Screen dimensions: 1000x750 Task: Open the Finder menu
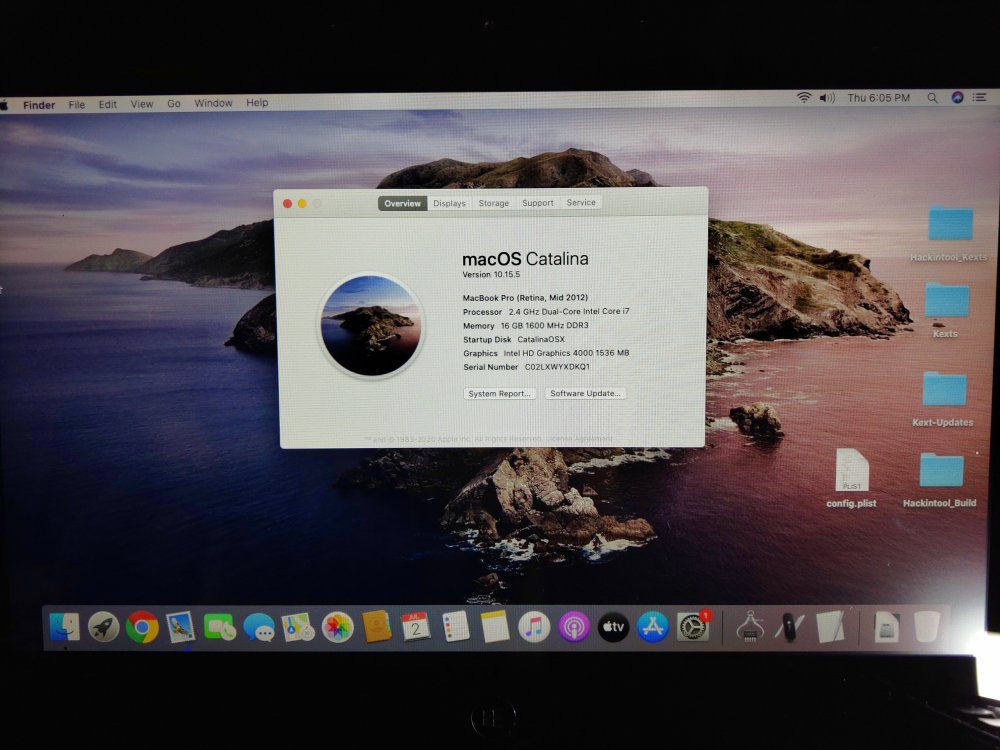[39, 105]
